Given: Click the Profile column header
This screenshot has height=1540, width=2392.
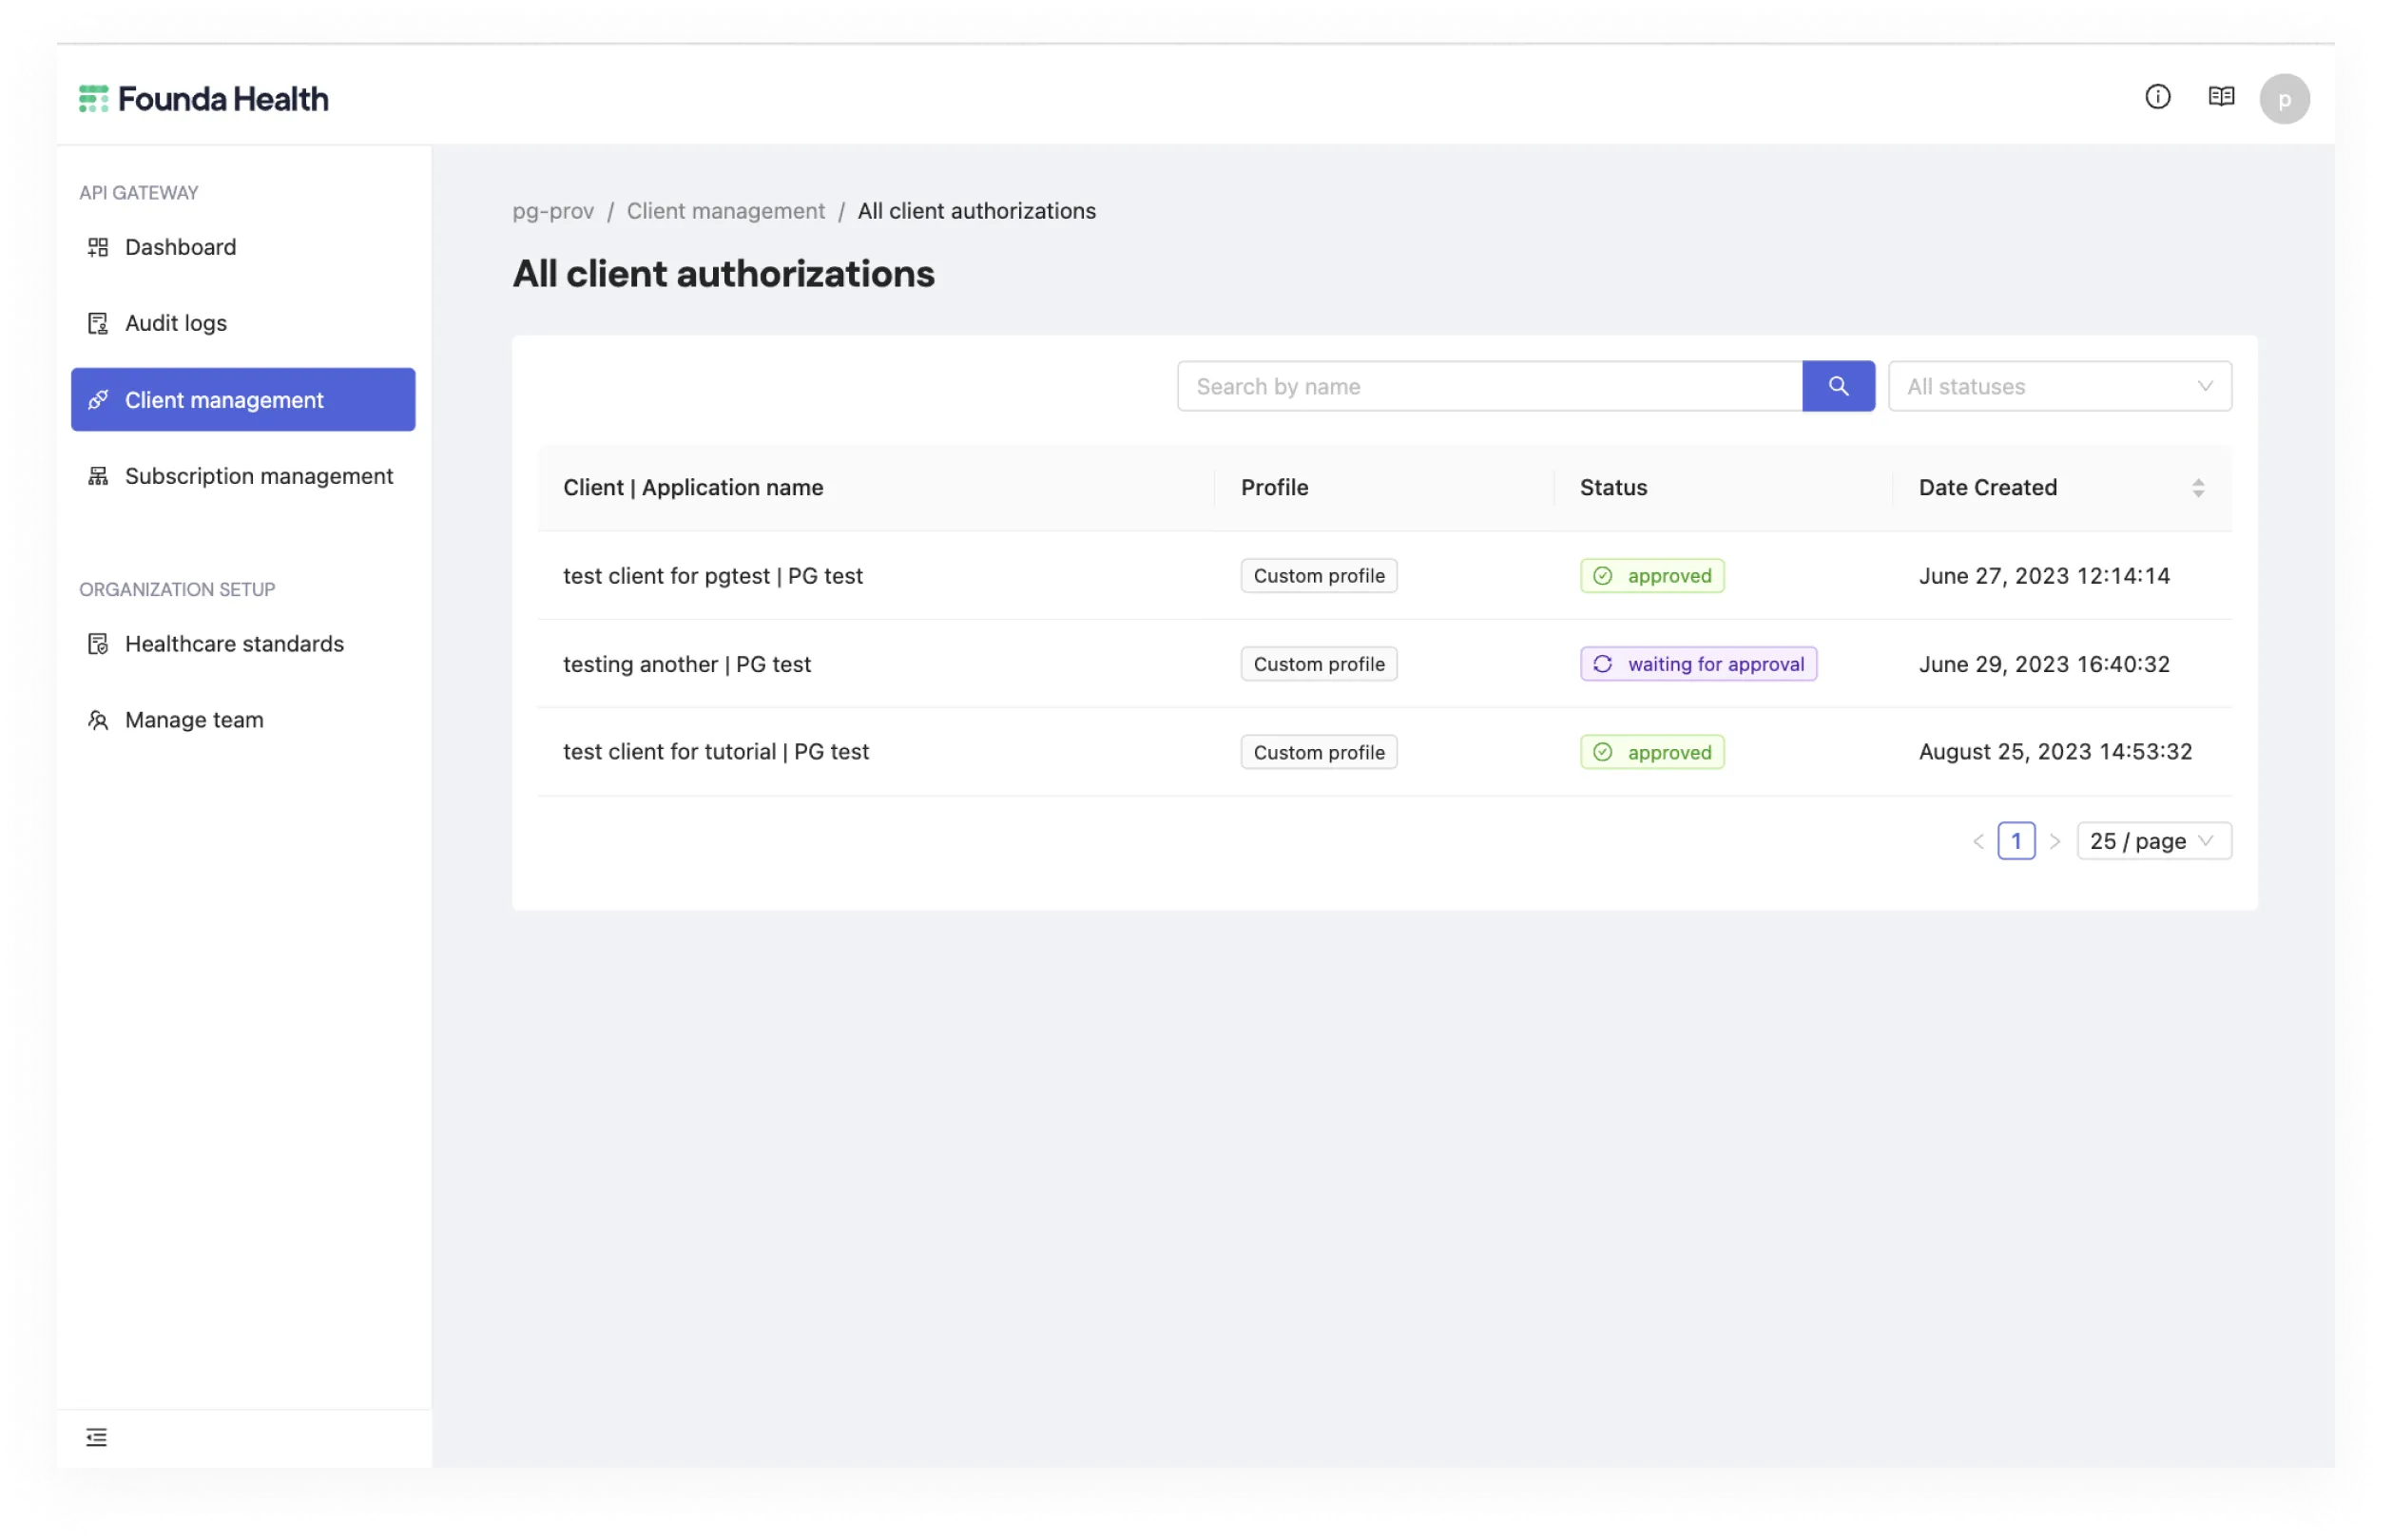Looking at the screenshot, I should 1384,488.
